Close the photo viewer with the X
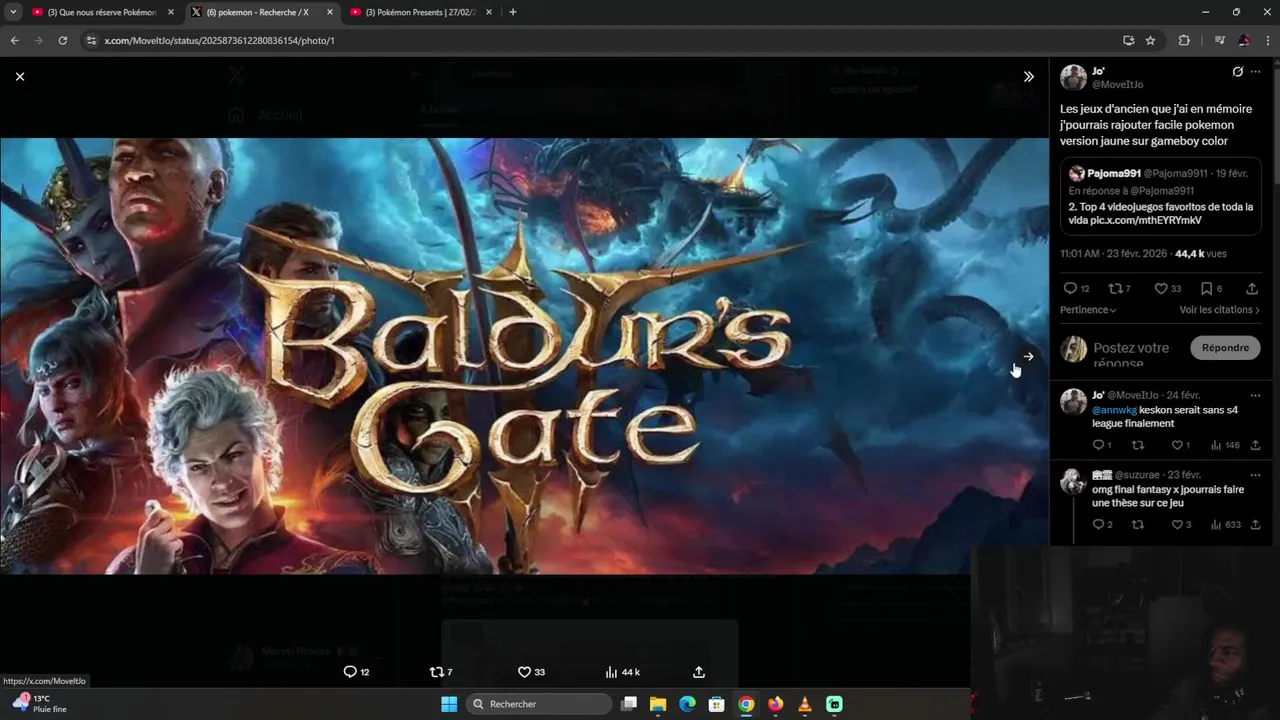The height and width of the screenshot is (720, 1280). [19, 76]
